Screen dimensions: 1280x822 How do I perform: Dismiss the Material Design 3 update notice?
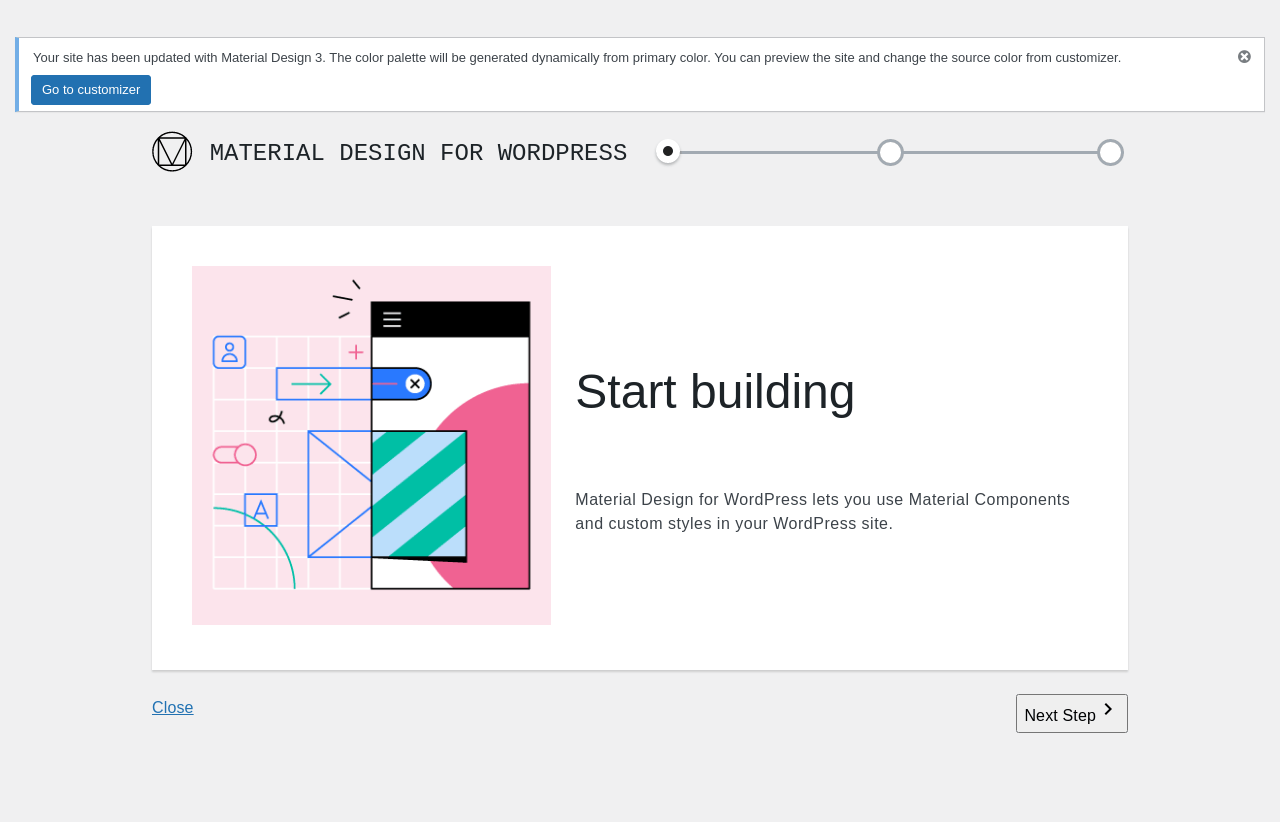coord(1244,57)
